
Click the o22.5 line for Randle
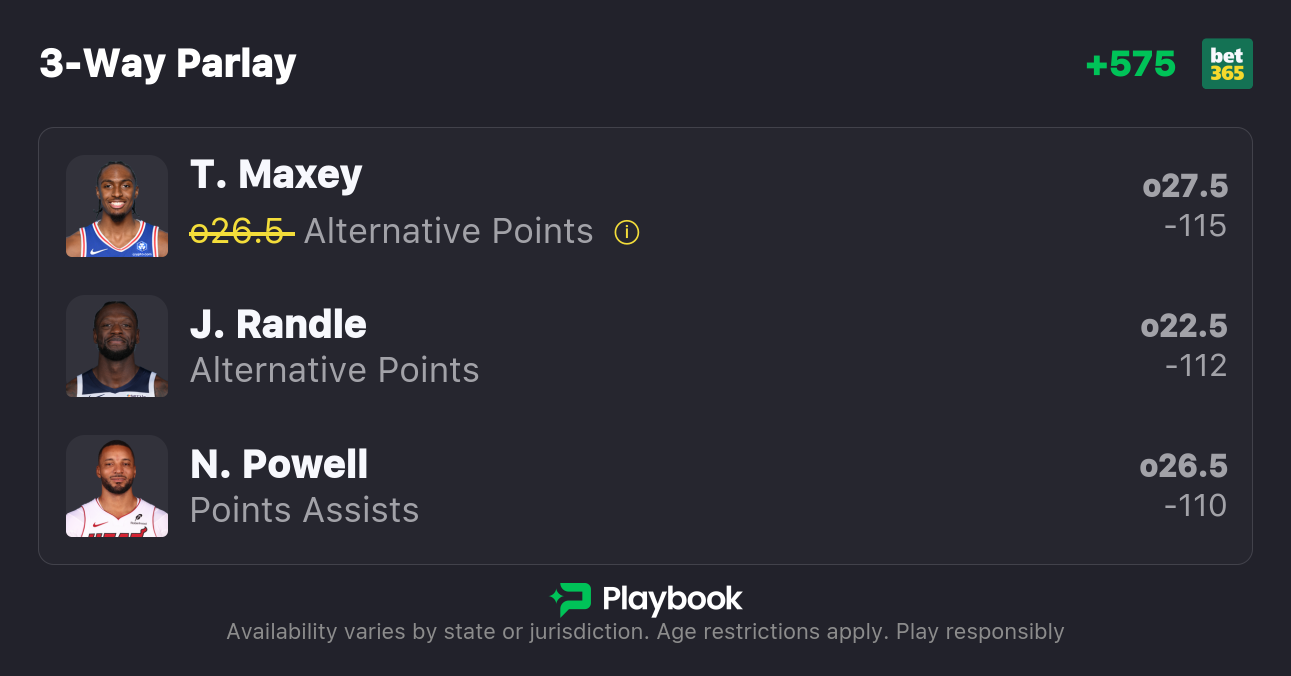pos(1184,326)
